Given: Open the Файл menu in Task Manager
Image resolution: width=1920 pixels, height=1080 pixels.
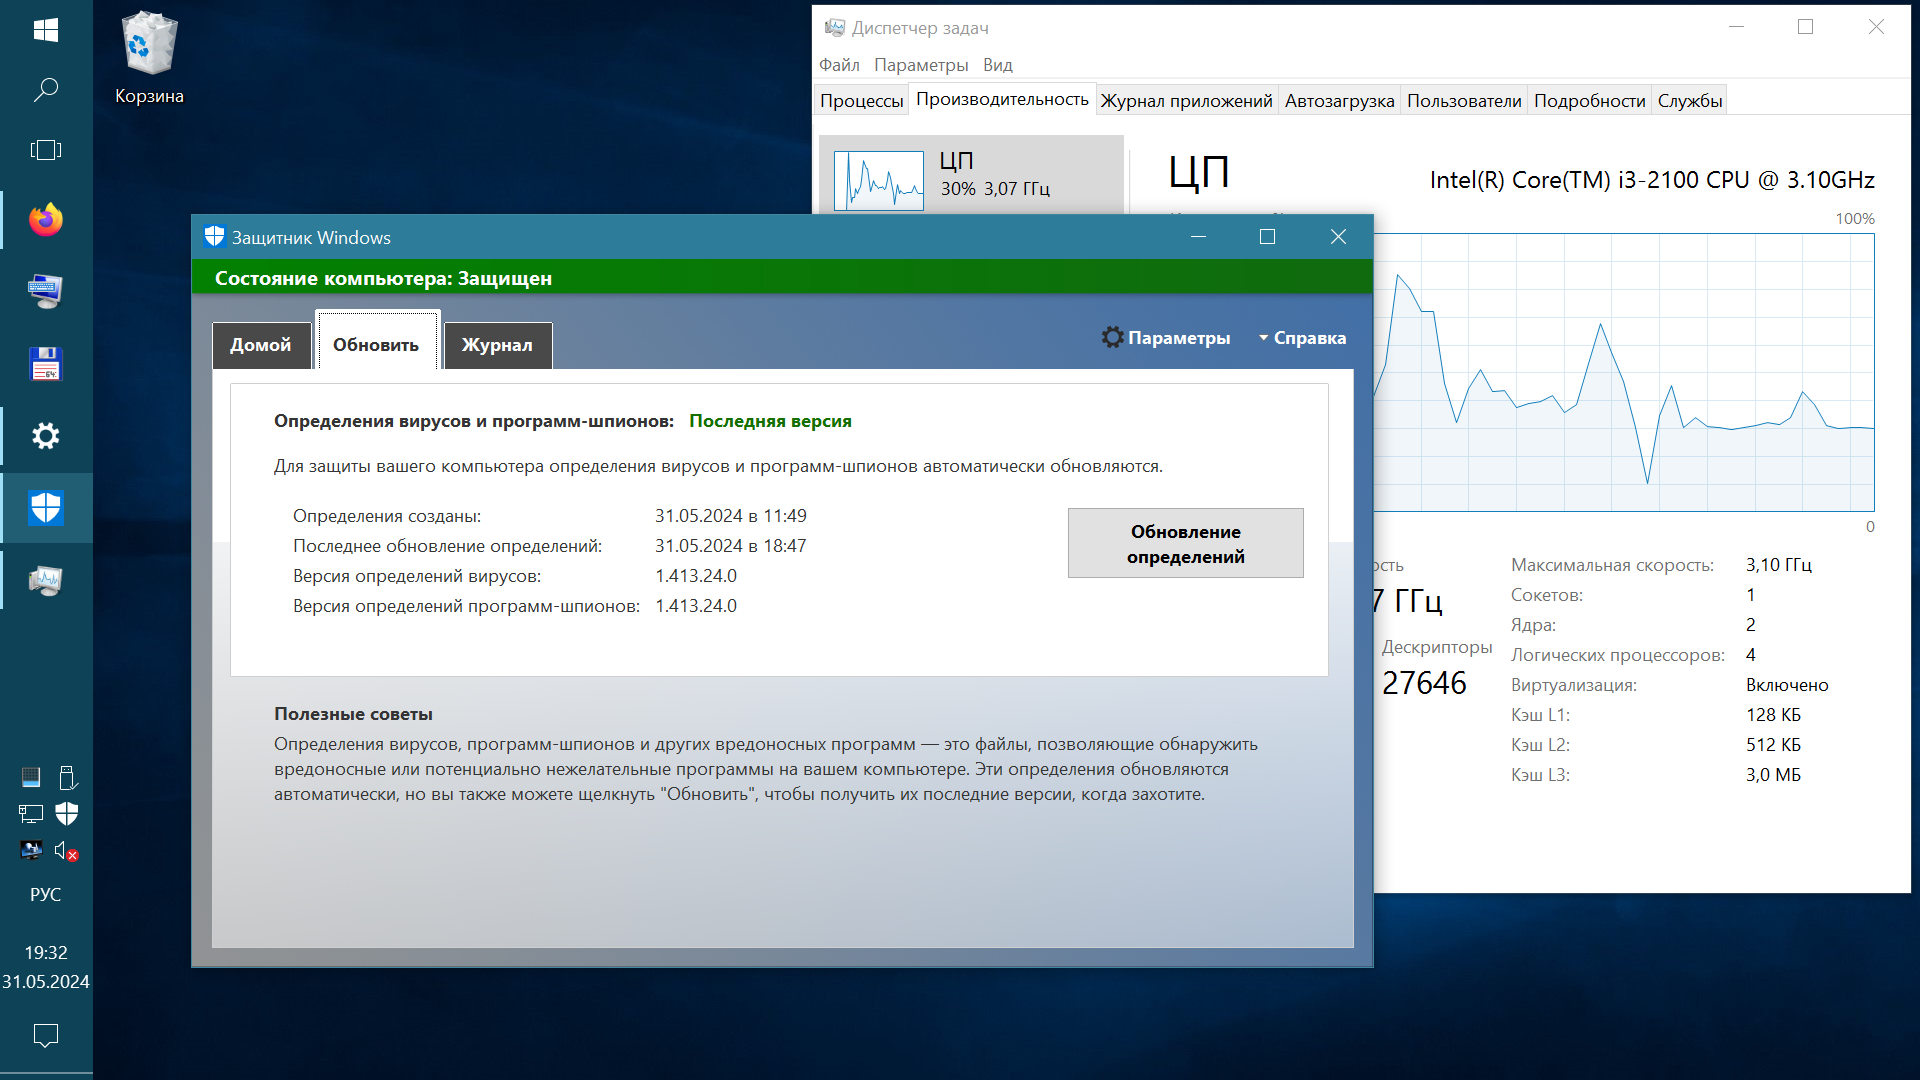Looking at the screenshot, I should coord(839,65).
